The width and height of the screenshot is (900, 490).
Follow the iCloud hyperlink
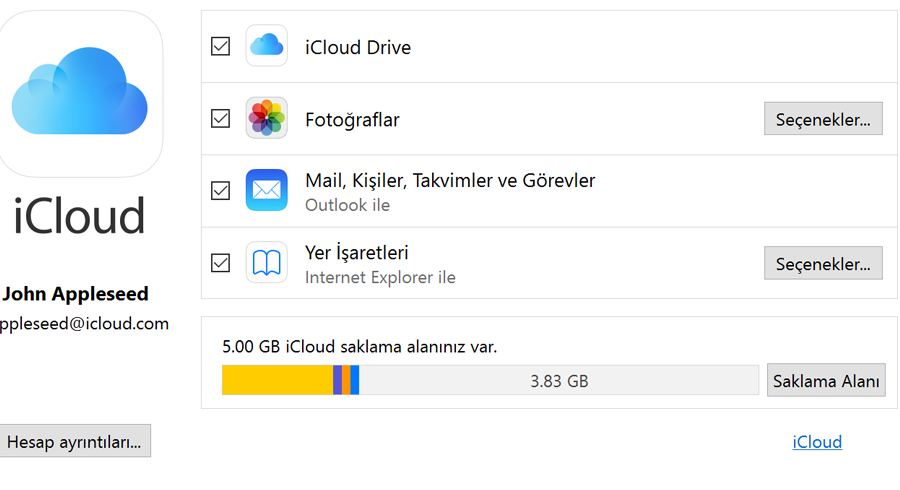click(817, 442)
